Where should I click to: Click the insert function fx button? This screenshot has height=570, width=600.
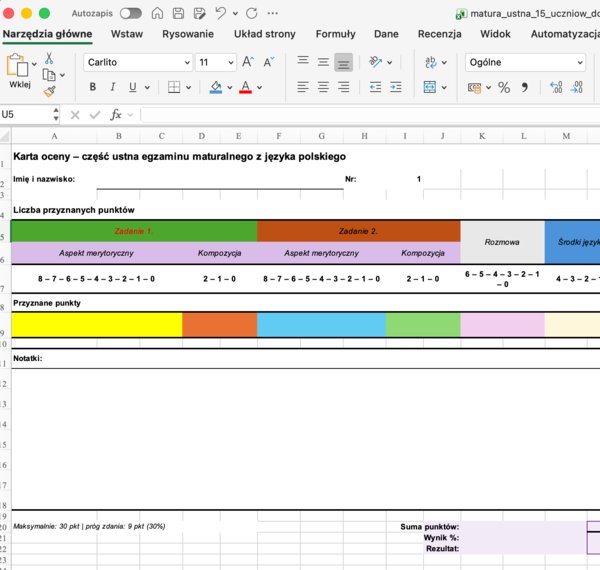pos(116,114)
